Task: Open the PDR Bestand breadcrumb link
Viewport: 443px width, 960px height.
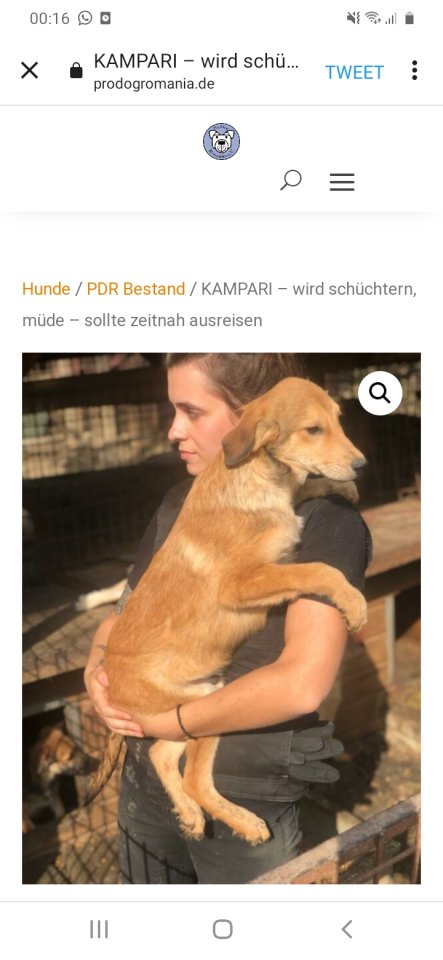Action: tap(136, 289)
